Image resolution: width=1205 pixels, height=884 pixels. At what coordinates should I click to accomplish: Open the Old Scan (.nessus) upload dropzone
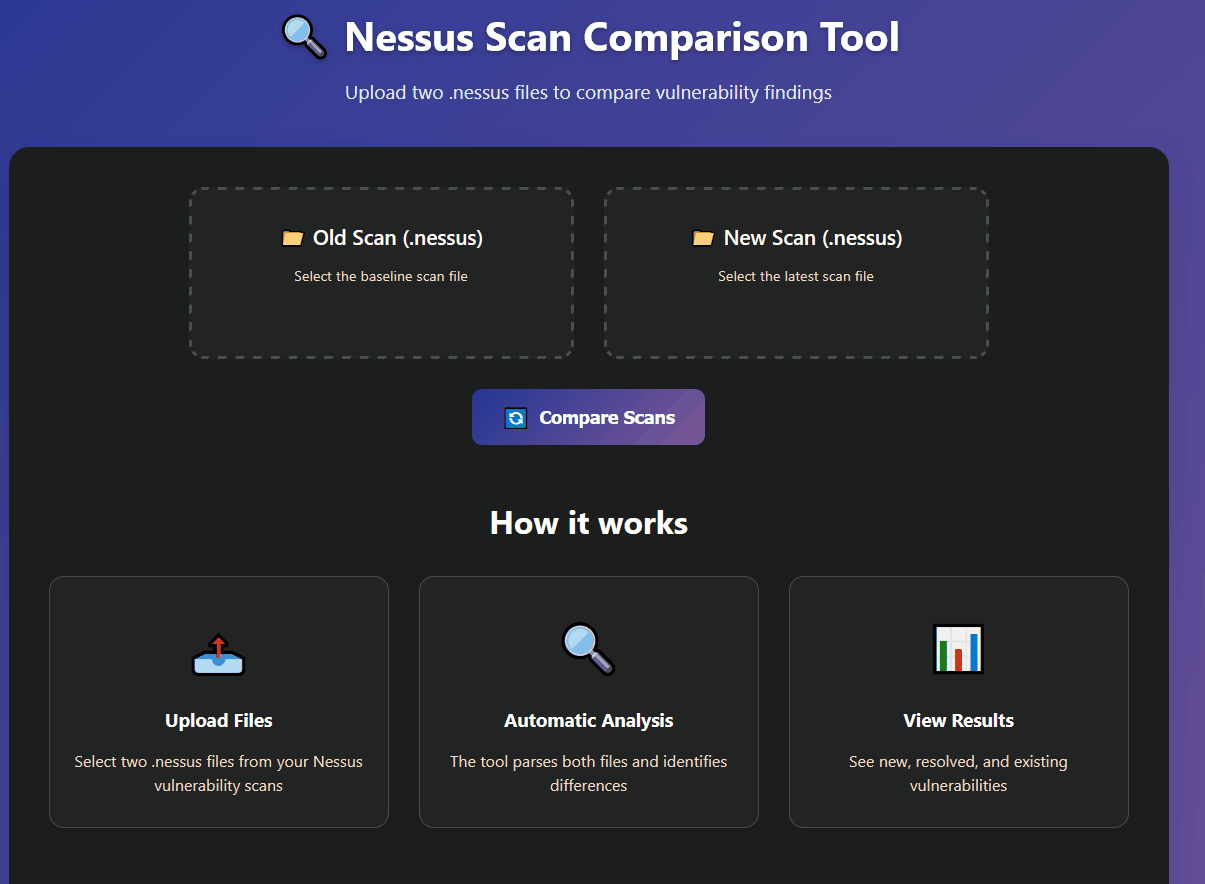tap(381, 273)
